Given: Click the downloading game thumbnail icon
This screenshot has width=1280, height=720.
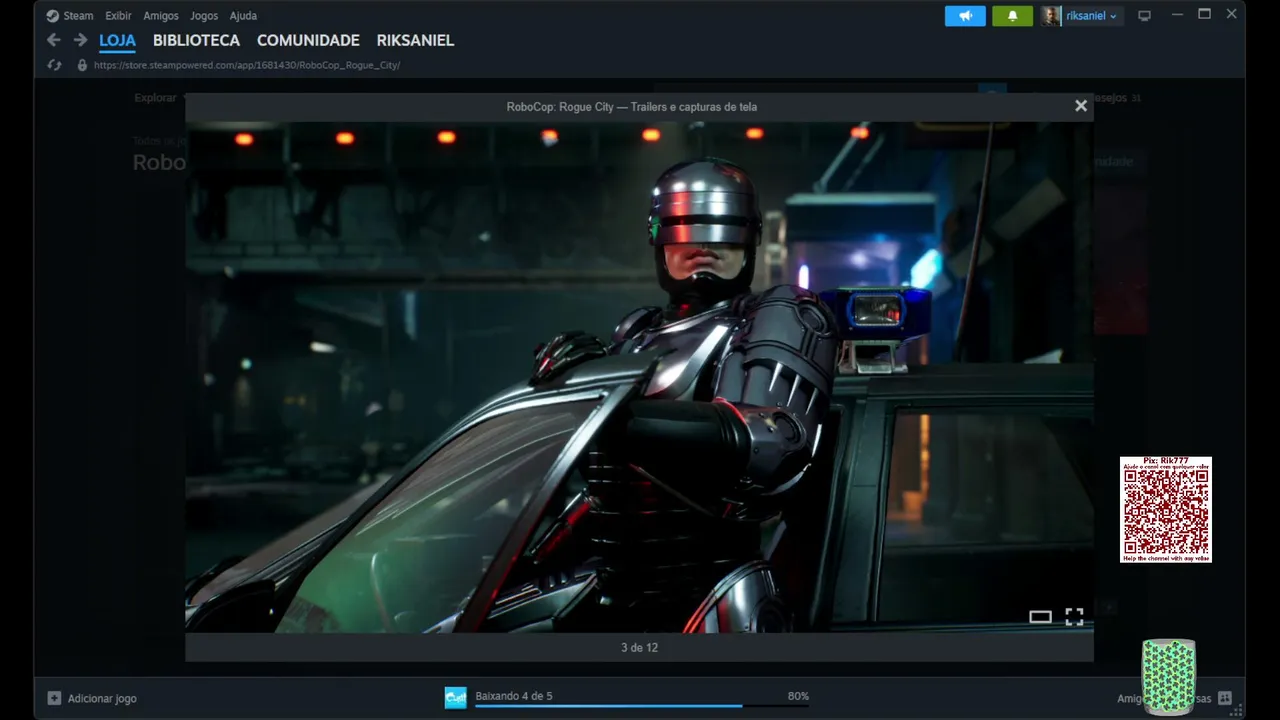Looking at the screenshot, I should (456, 698).
